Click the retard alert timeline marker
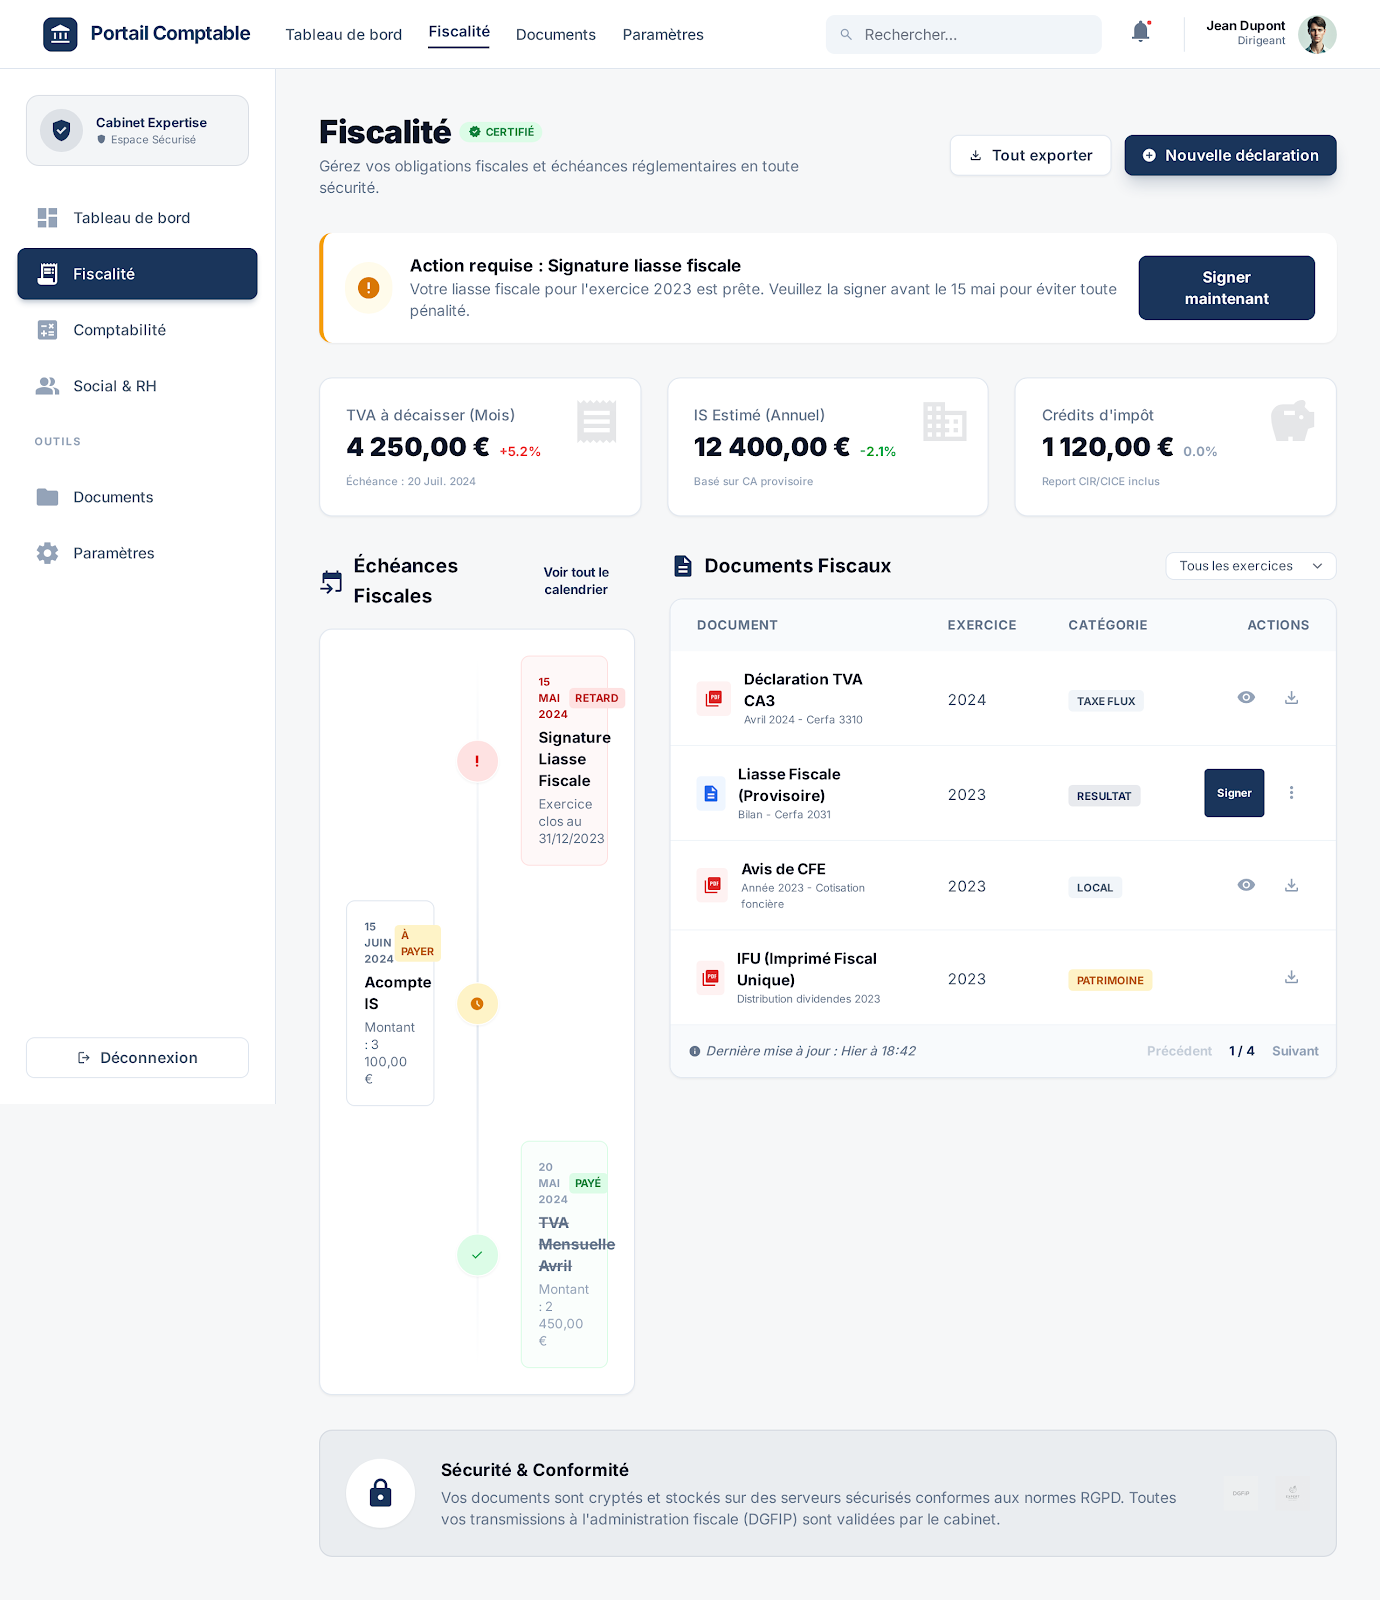Screen dimensions: 1380x1600 477,761
